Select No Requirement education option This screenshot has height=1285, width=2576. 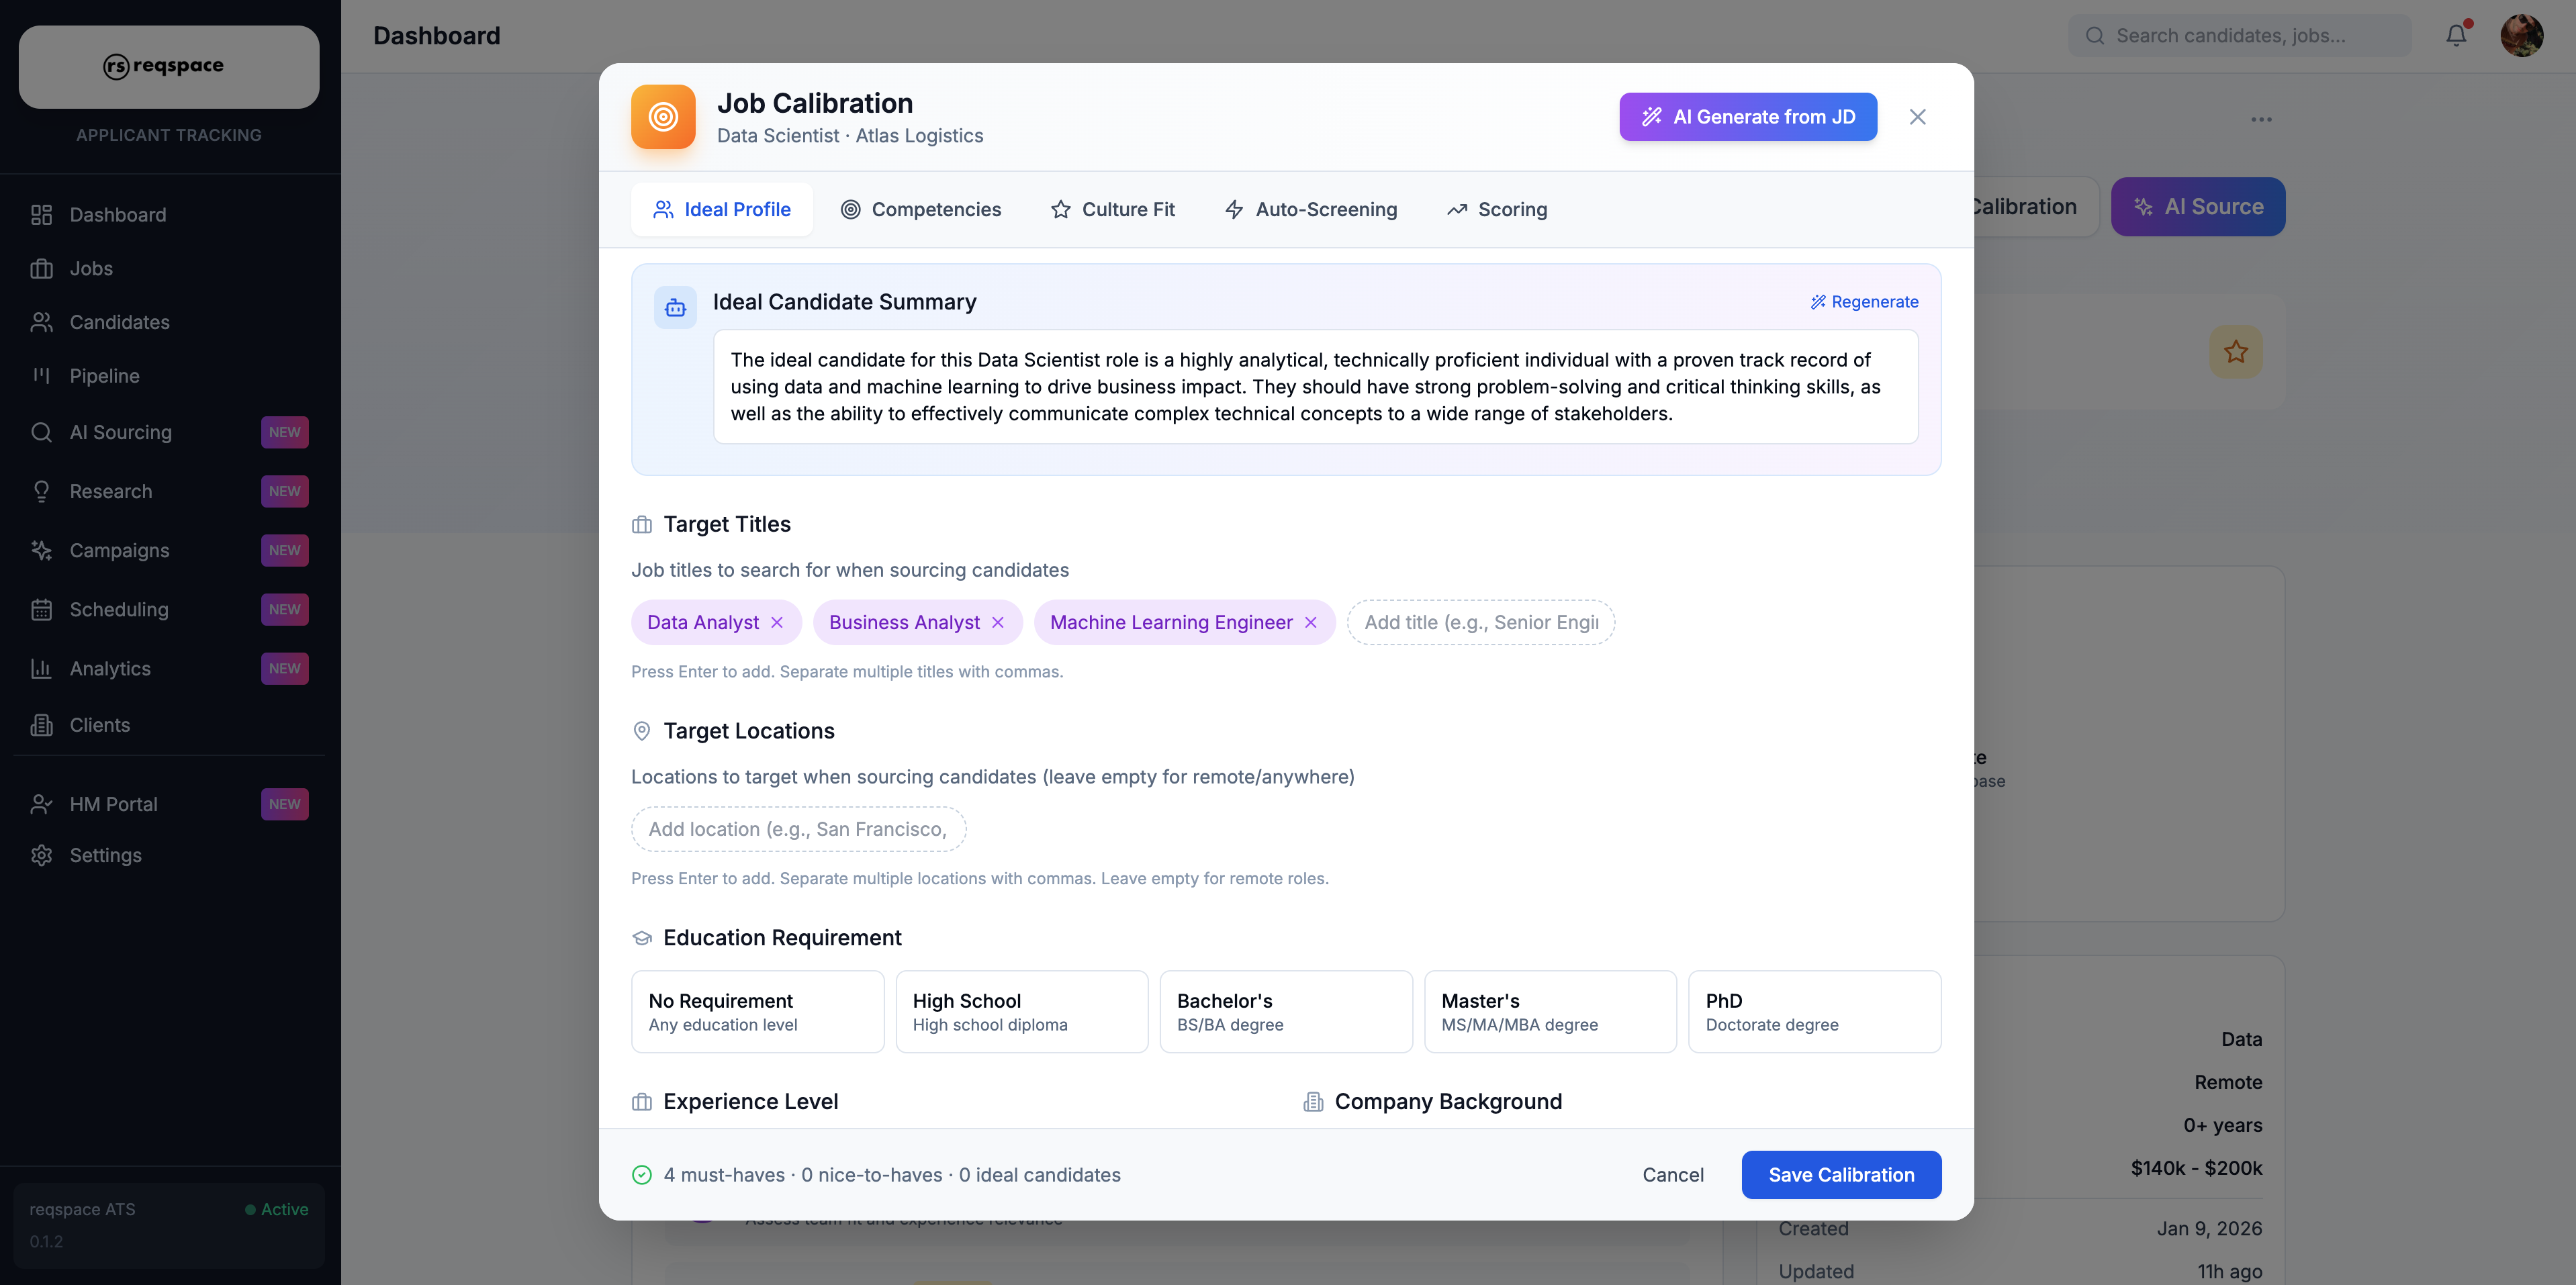(x=757, y=1011)
